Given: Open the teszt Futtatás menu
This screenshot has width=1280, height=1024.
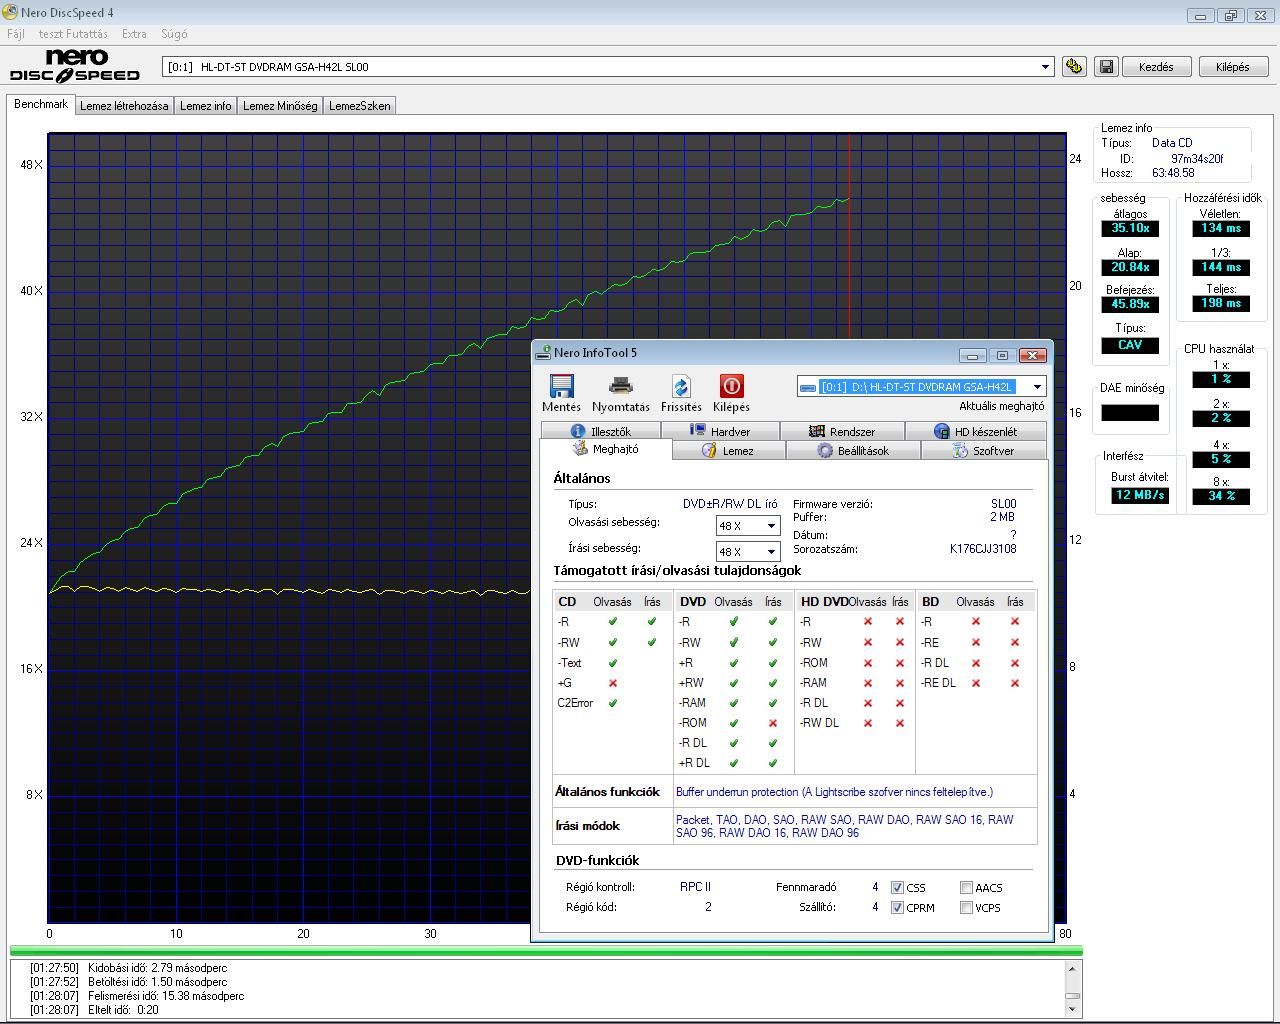Looking at the screenshot, I should point(73,34).
